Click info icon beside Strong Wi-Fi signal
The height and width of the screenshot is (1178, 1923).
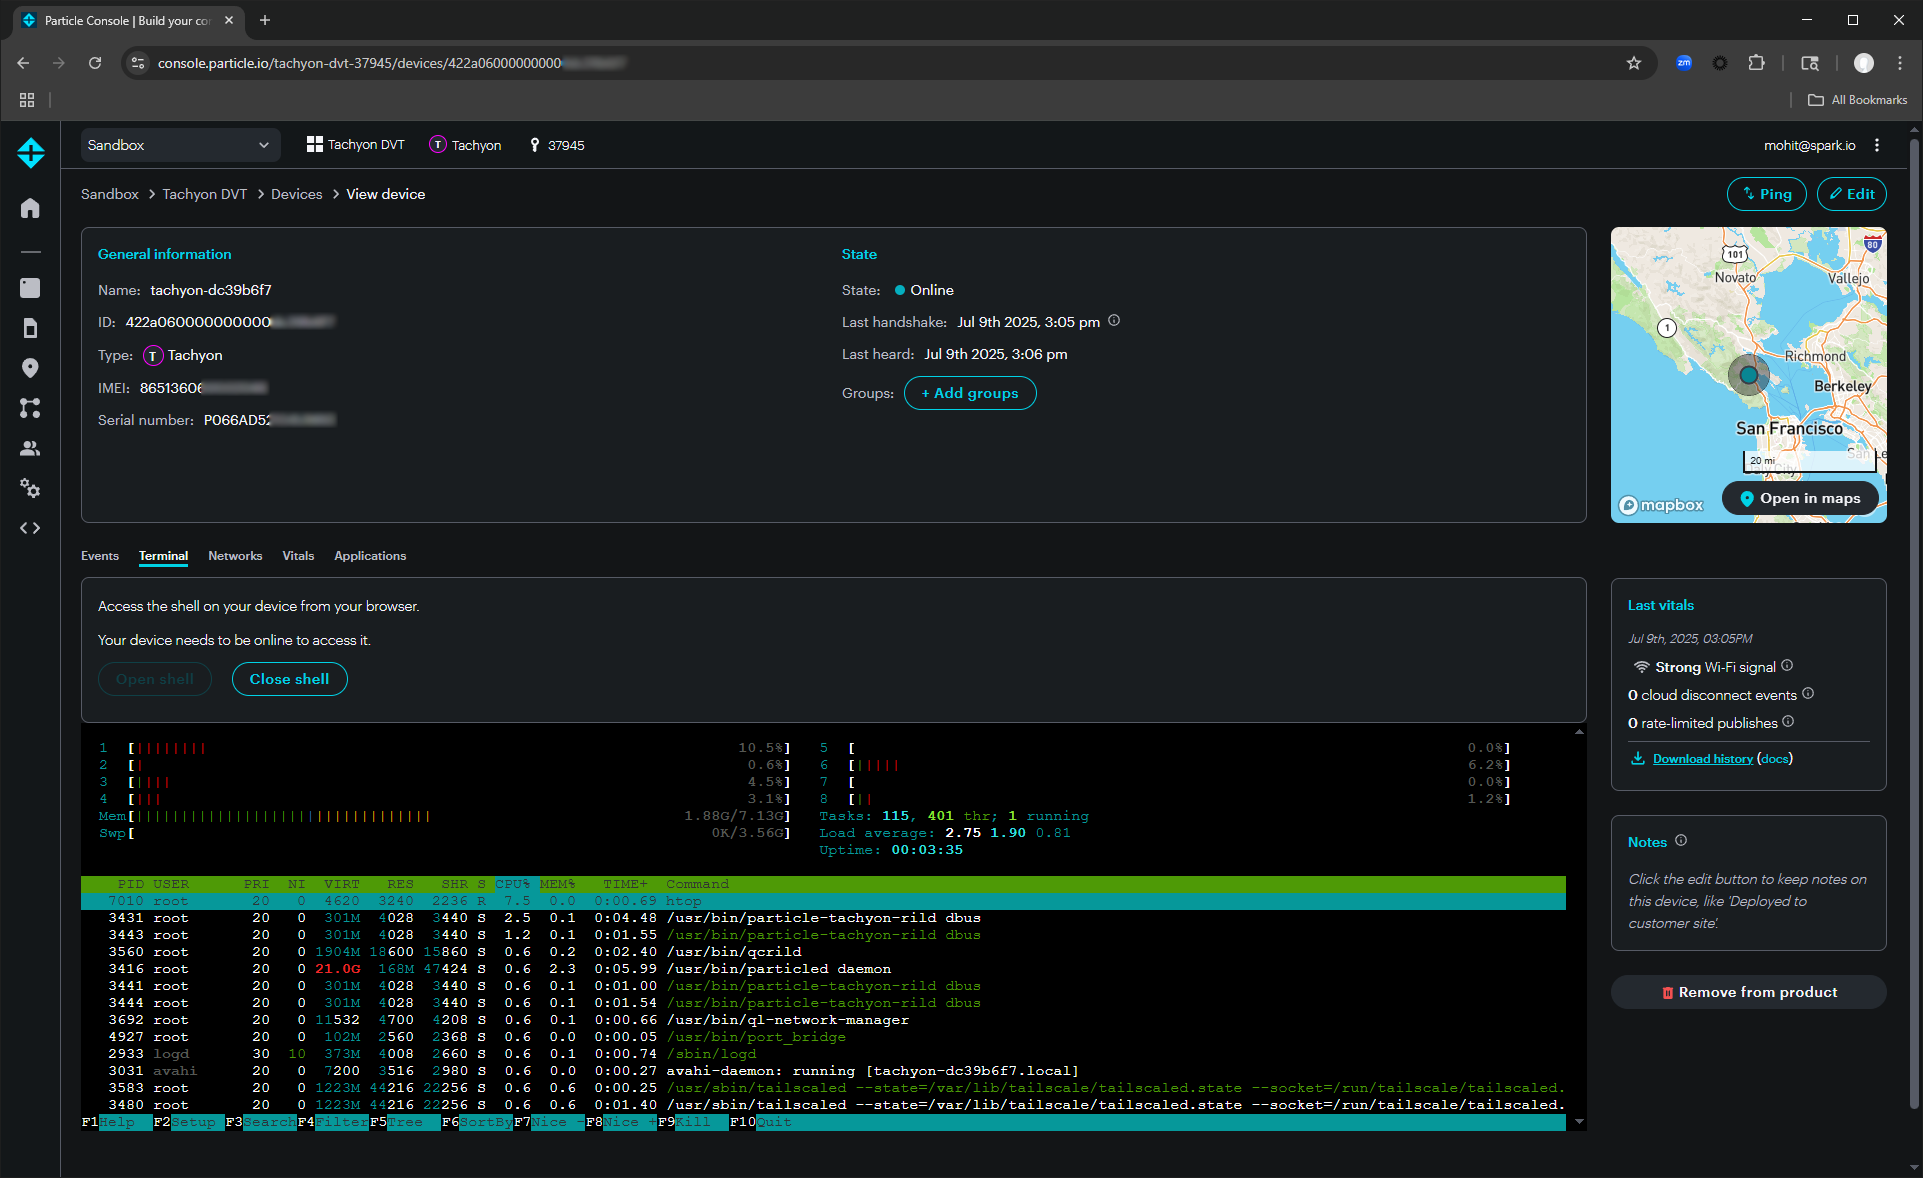coord(1787,666)
